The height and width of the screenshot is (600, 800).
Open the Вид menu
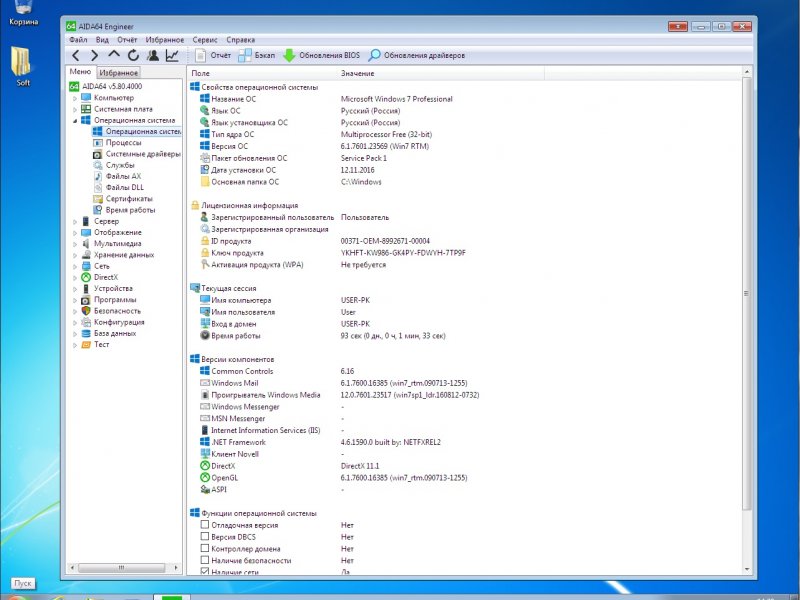click(102, 40)
